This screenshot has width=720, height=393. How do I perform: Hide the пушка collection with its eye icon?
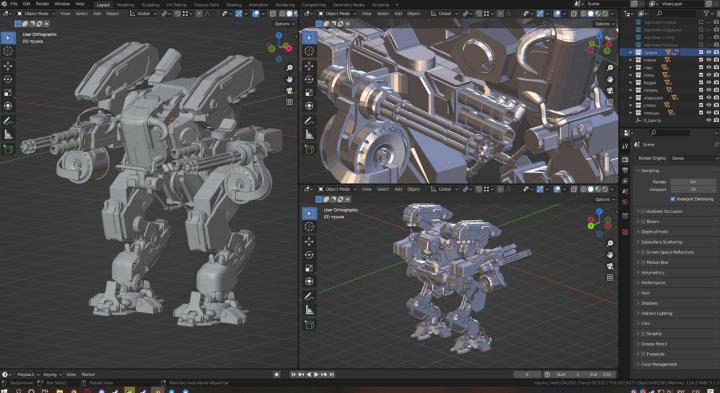click(709, 52)
